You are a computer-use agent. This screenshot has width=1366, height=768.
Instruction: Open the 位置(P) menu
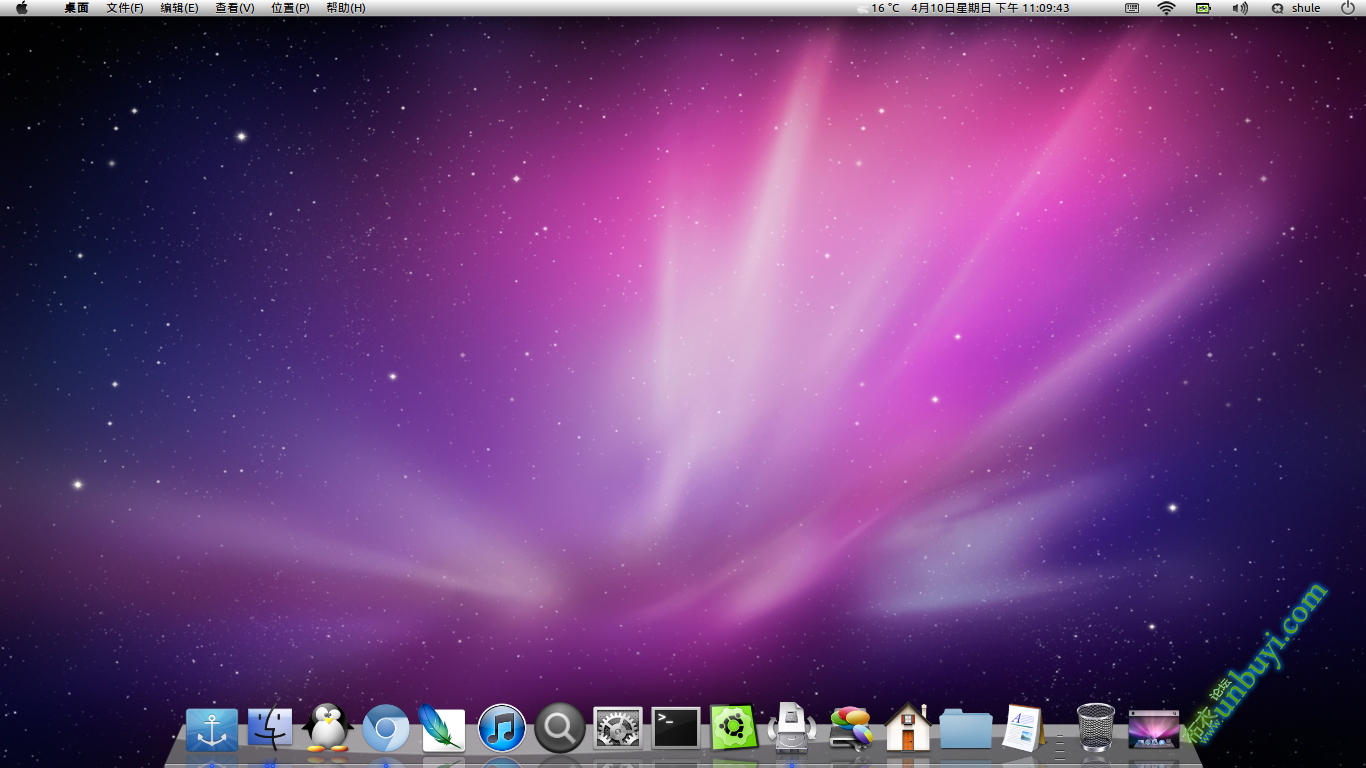click(290, 8)
